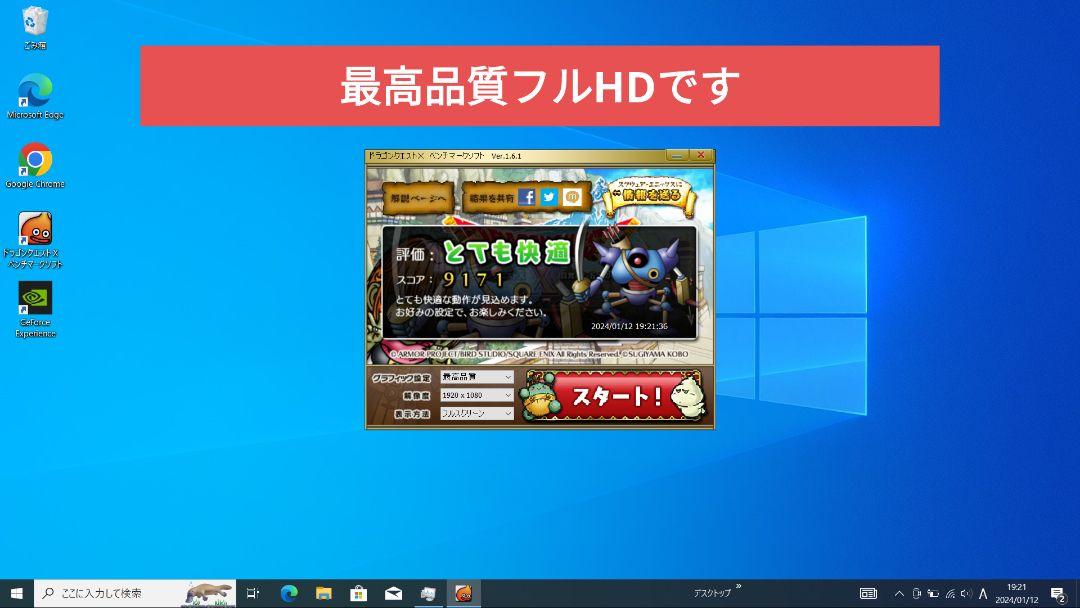Click the printer-like app icon on the taskbar
Image resolution: width=1080 pixels, height=608 pixels.
[x=428, y=593]
